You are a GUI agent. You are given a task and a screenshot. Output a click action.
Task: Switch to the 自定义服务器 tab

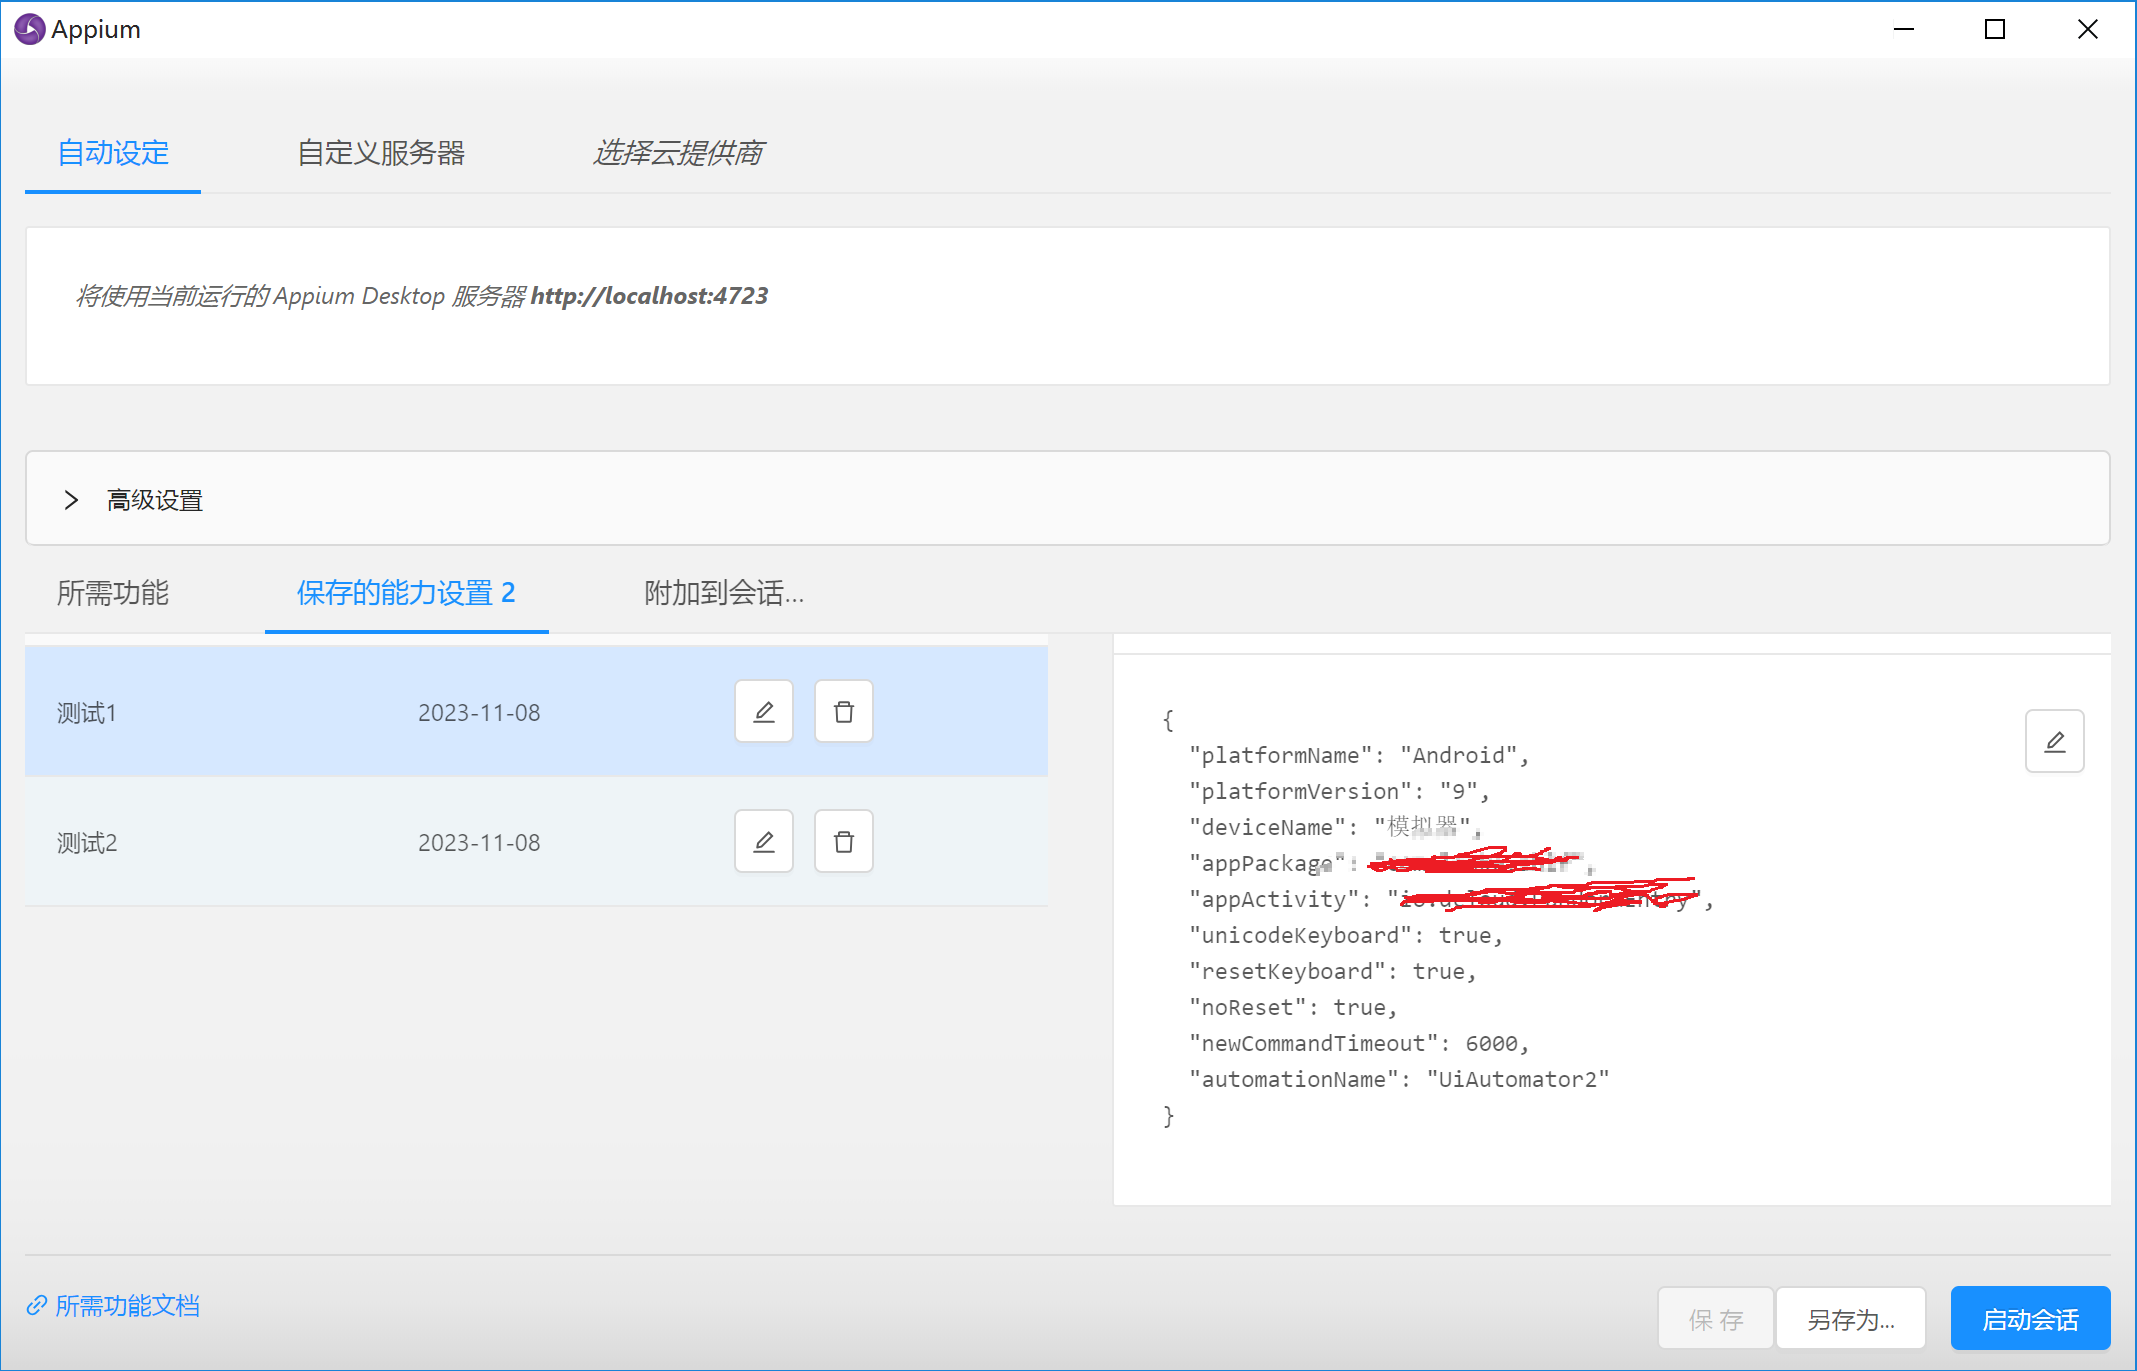[381, 153]
